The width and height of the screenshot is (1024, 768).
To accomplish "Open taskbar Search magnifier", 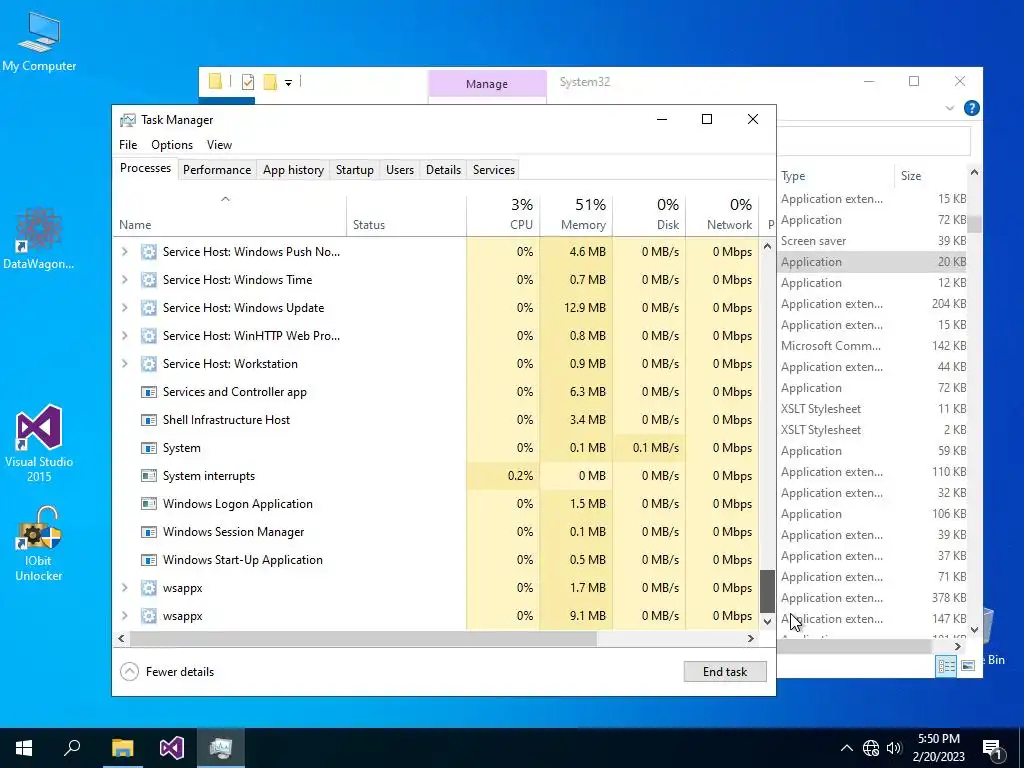I will click(72, 748).
